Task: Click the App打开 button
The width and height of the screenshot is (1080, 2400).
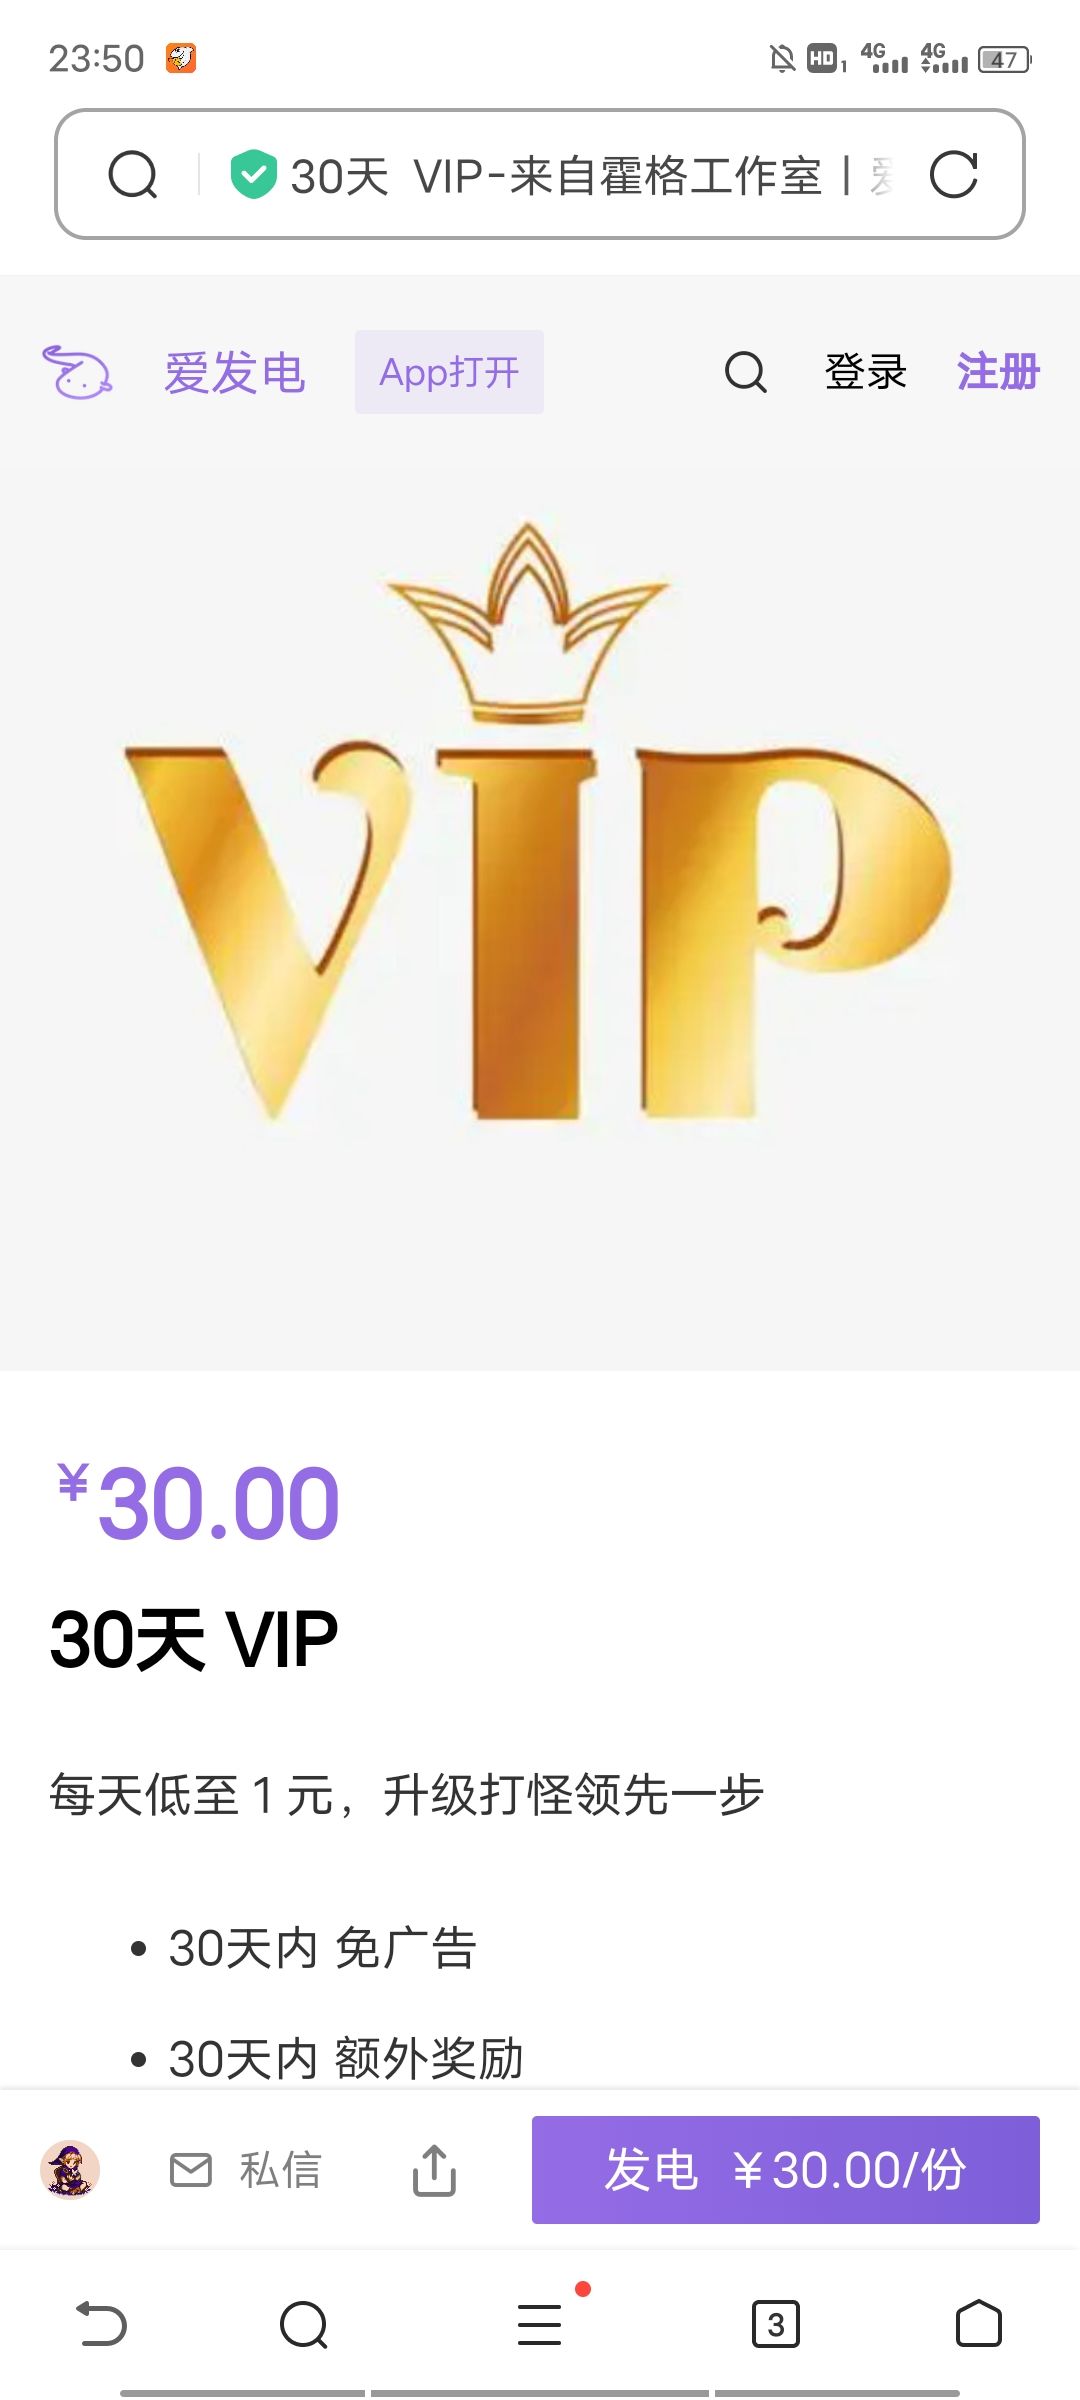Action: click(x=449, y=372)
